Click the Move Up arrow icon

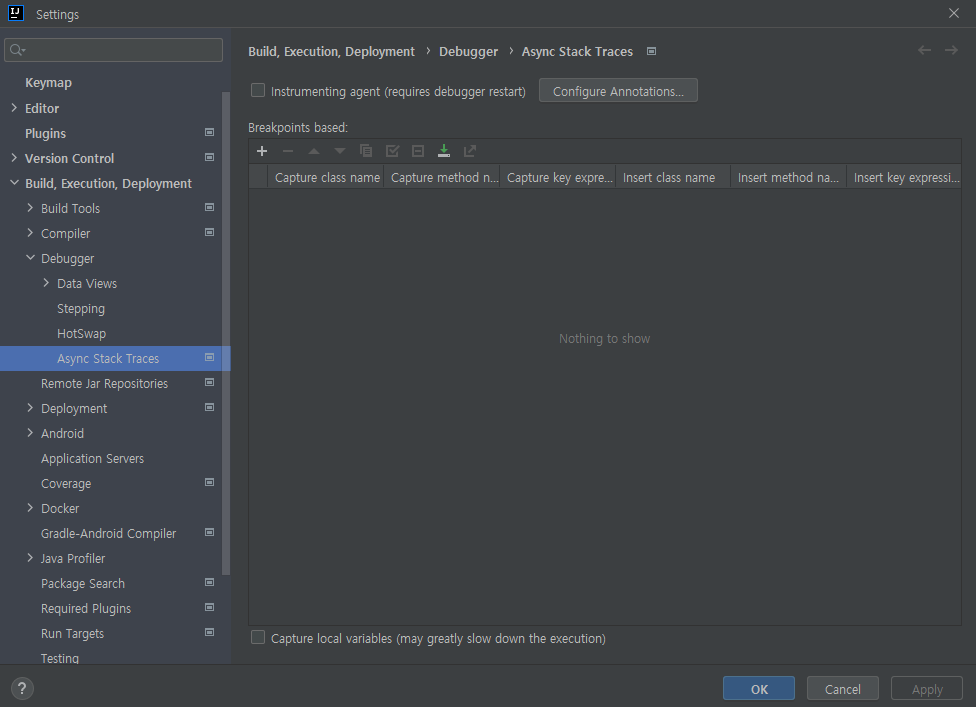pyautogui.click(x=314, y=151)
